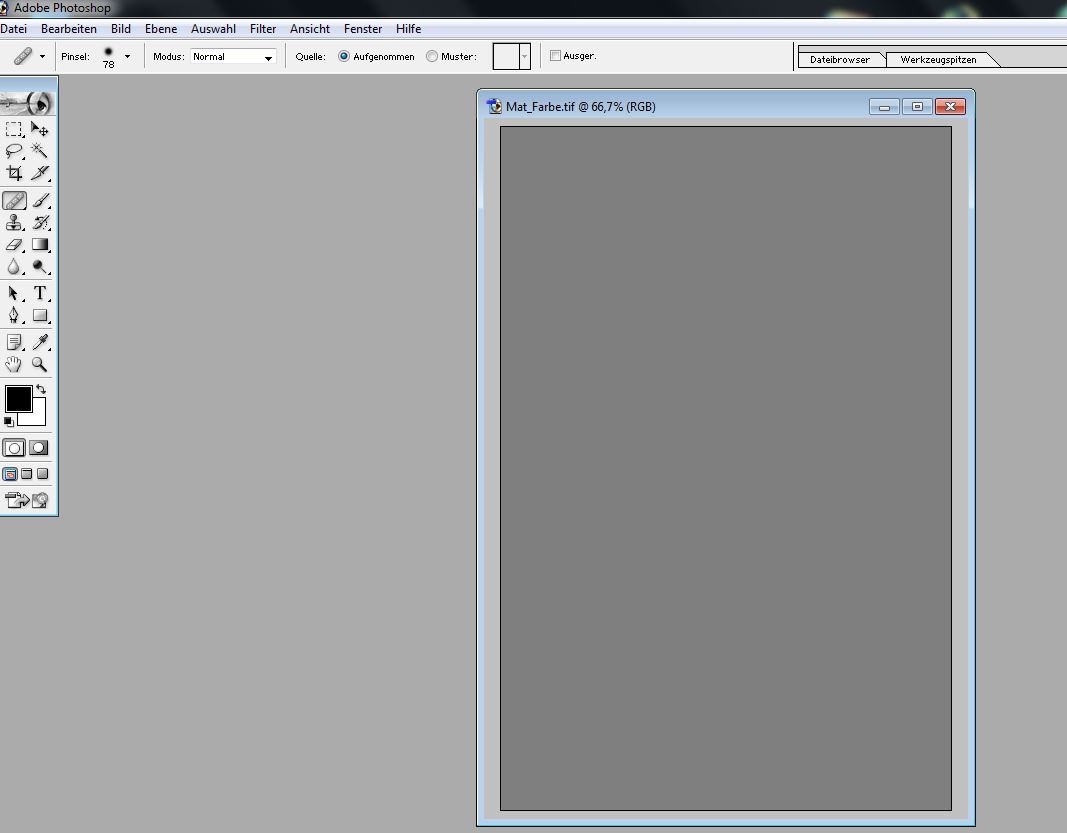Select Full Screen mode without menu bar
Viewport: 1067px width, 833px height.
pyautogui.click(x=42, y=474)
